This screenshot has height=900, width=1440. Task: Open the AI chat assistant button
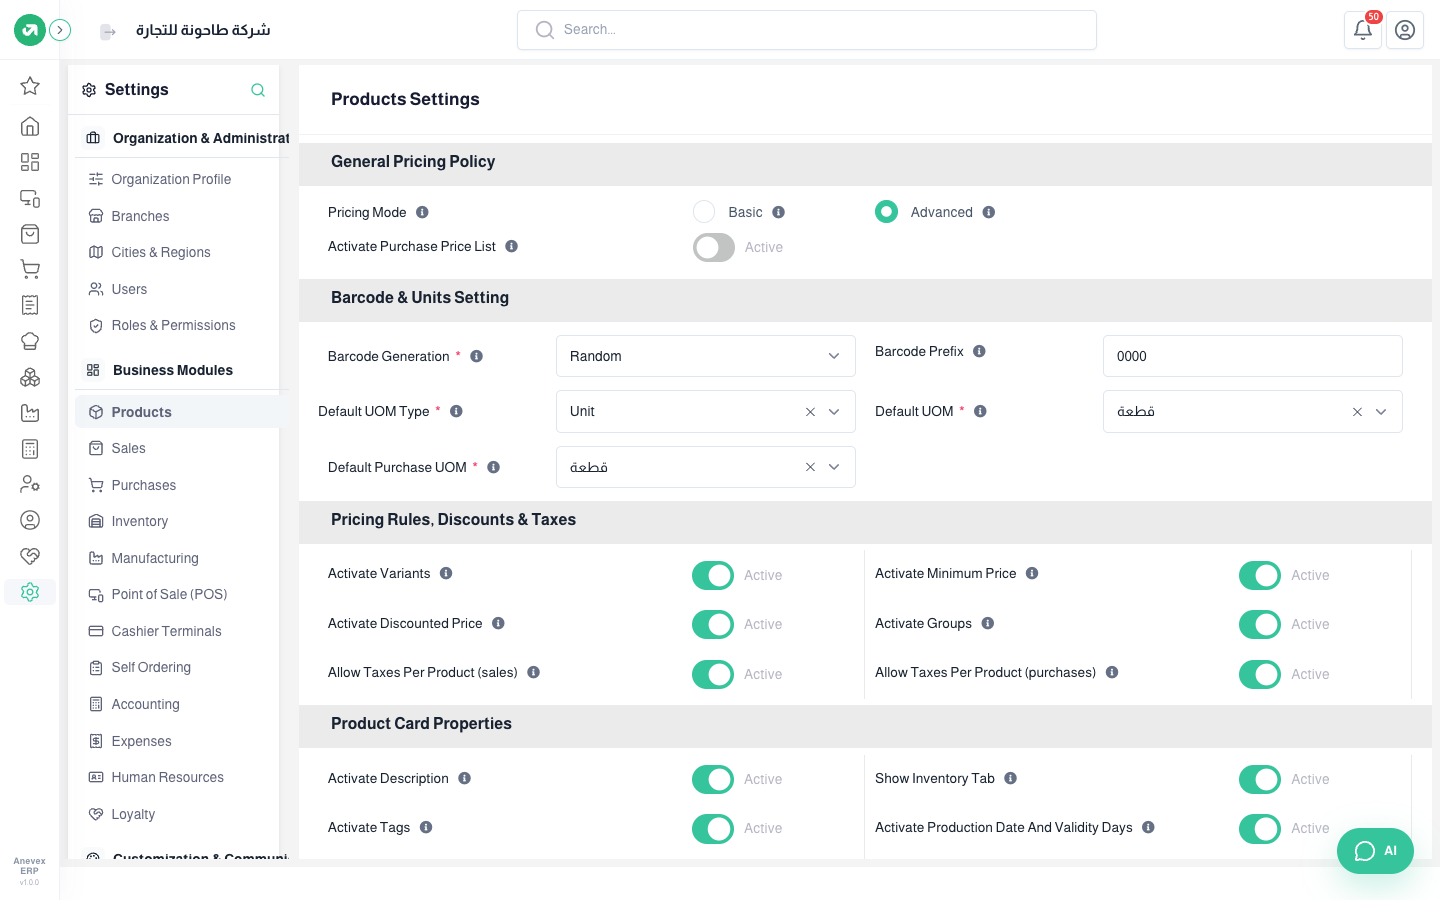coord(1375,851)
